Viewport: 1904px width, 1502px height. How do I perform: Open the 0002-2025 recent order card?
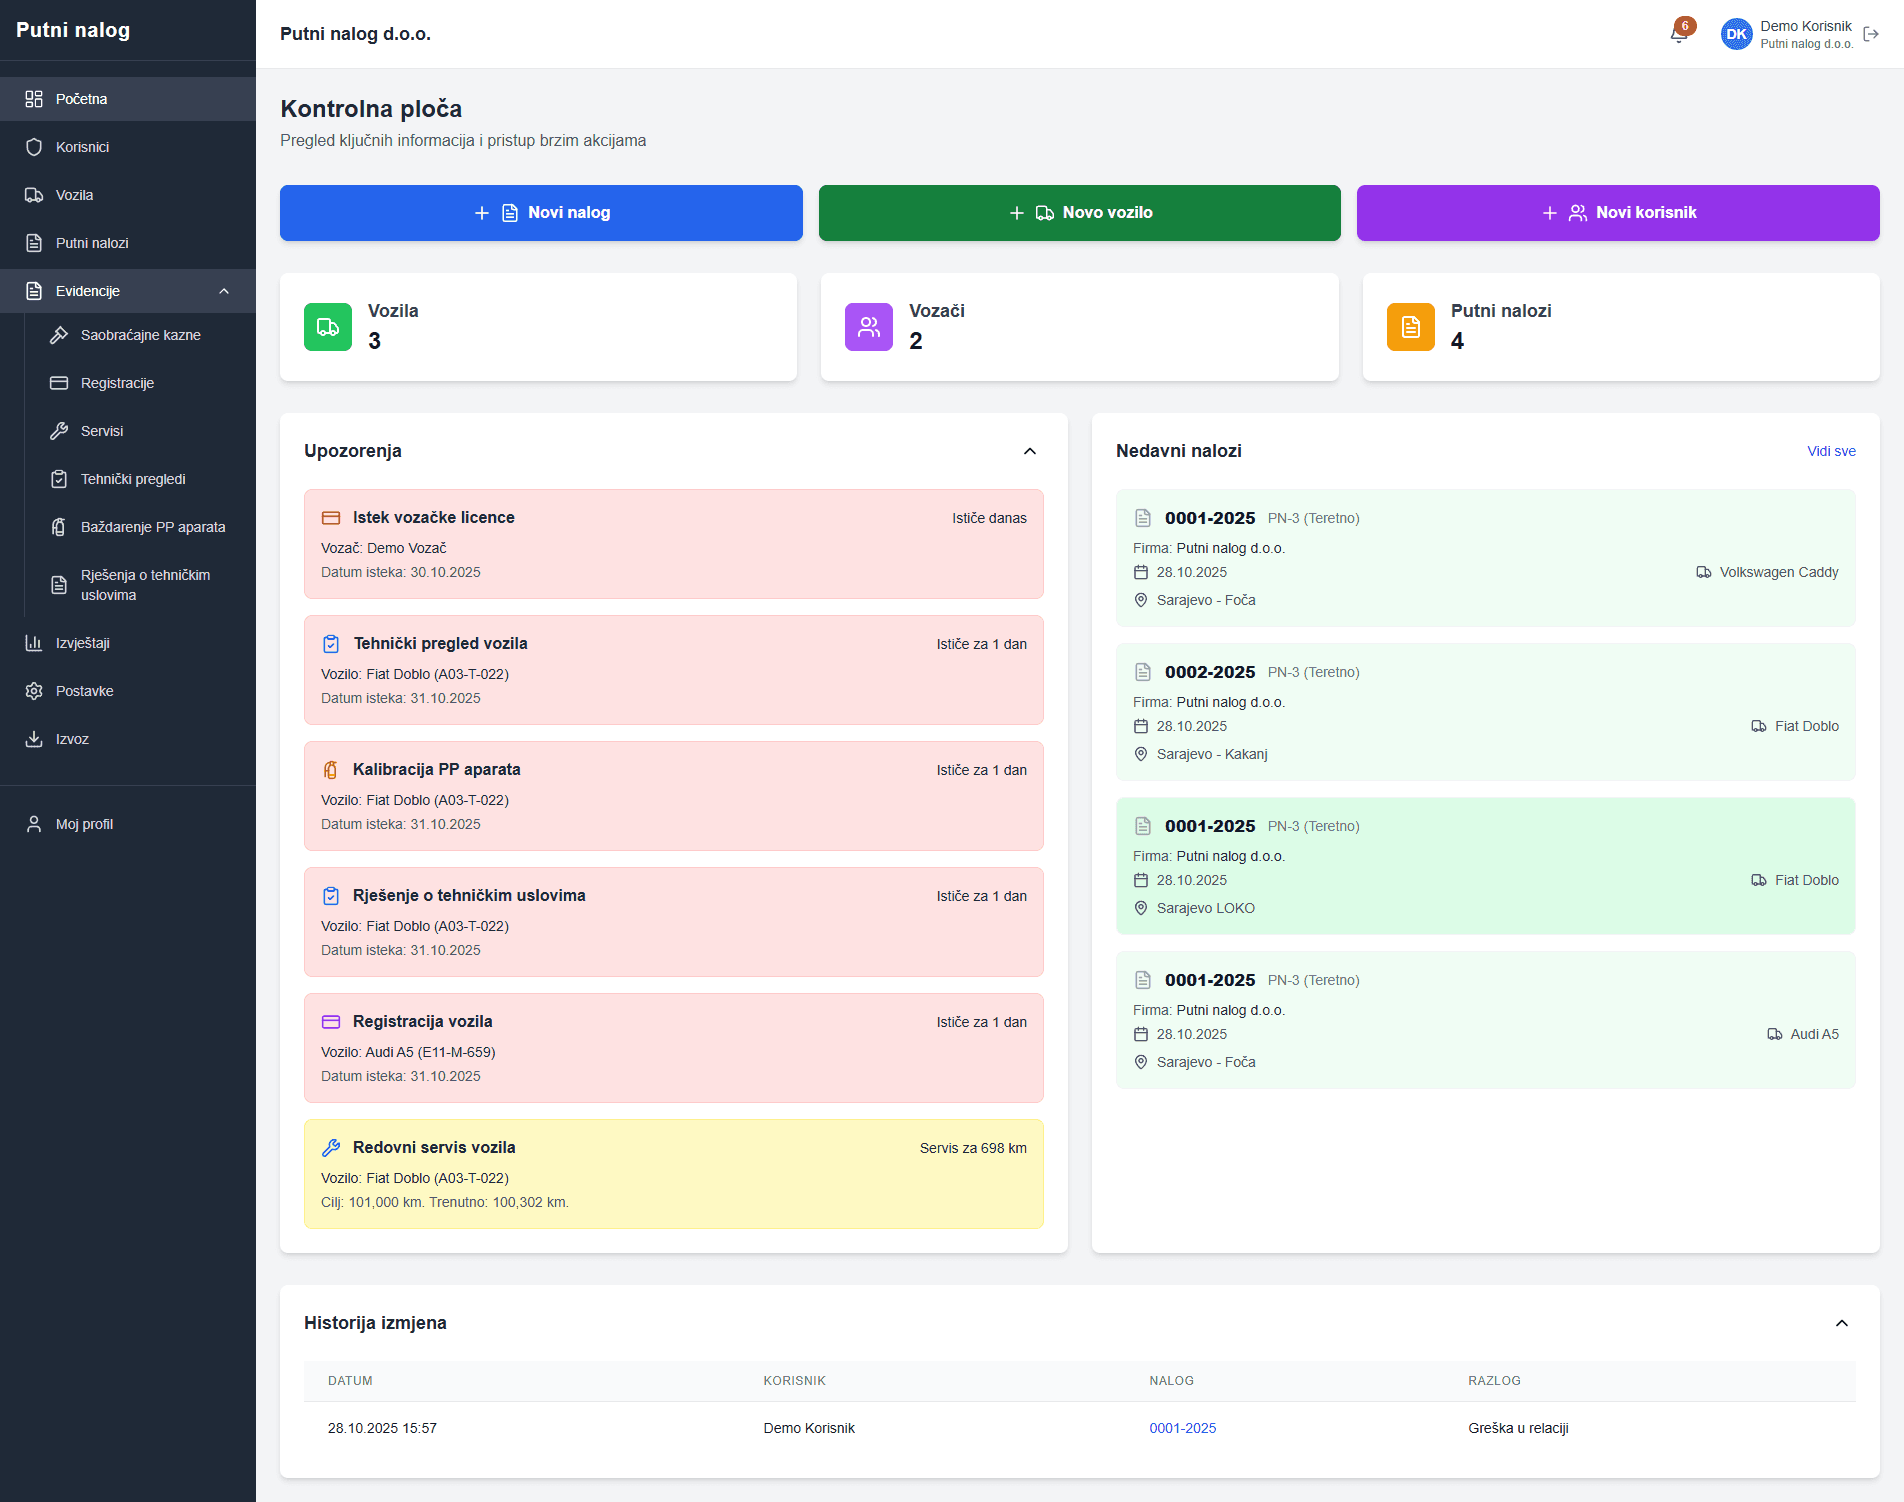(x=1485, y=712)
